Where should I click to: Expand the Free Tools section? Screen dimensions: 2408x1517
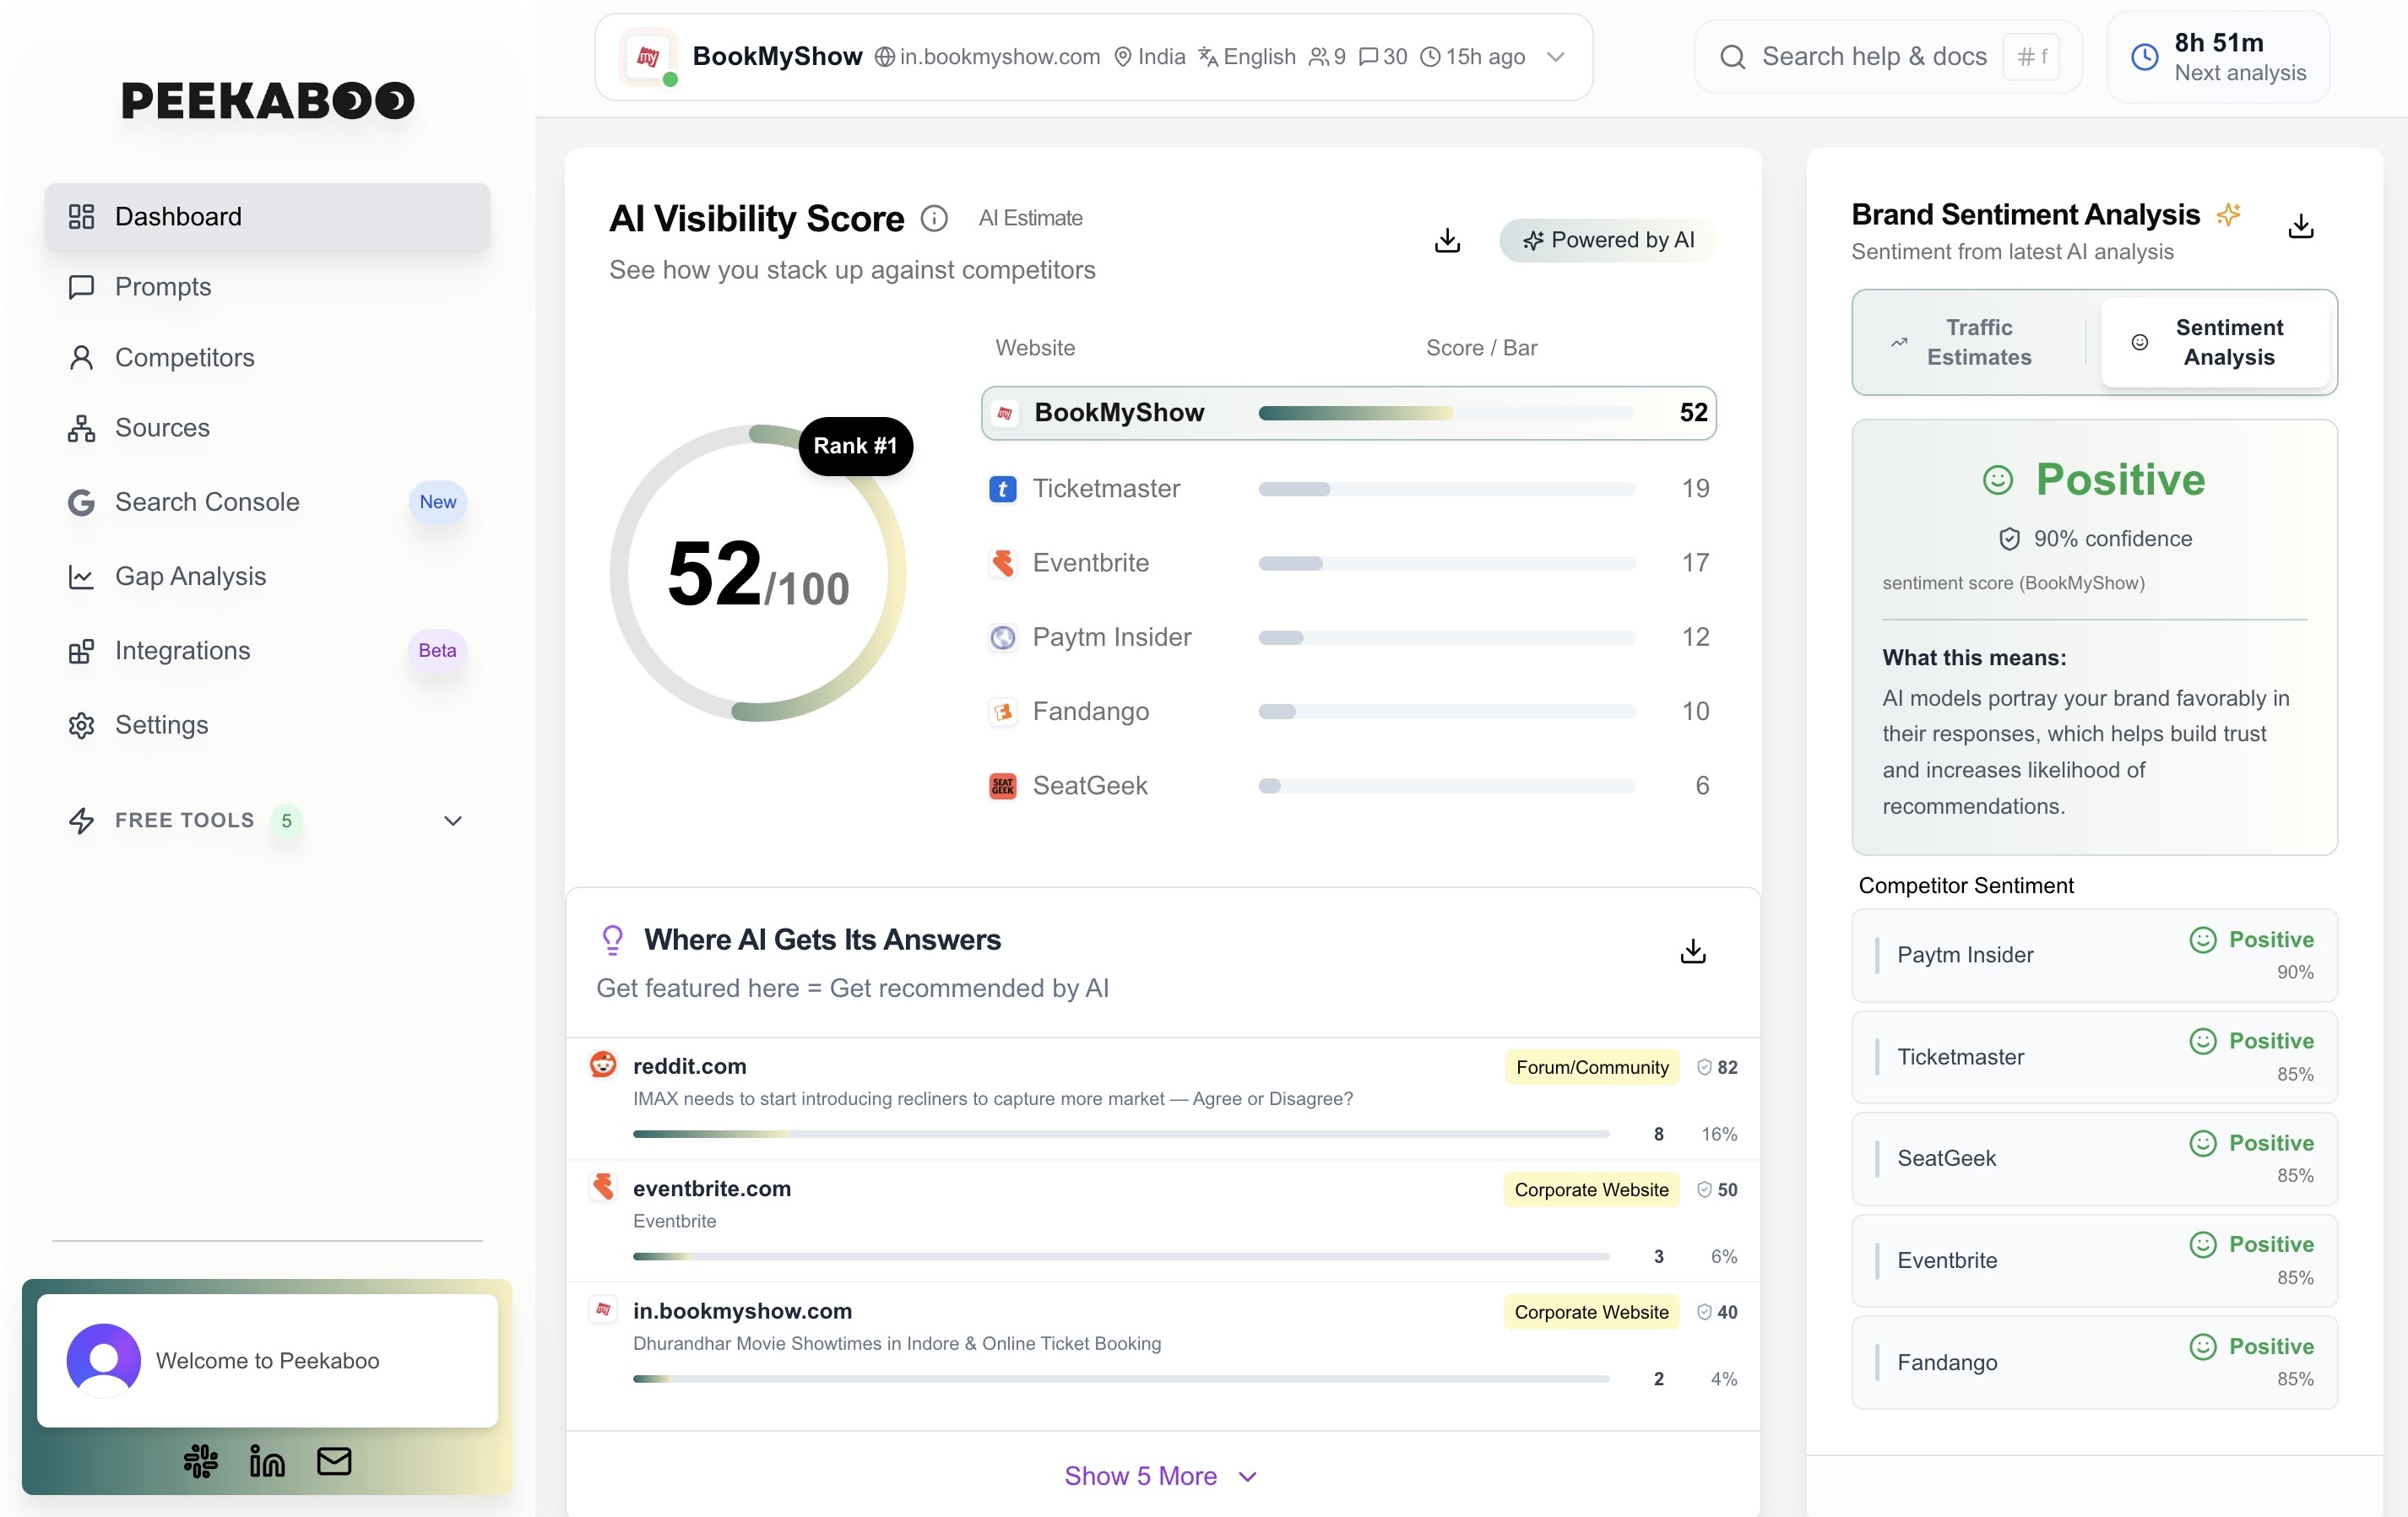(x=453, y=820)
